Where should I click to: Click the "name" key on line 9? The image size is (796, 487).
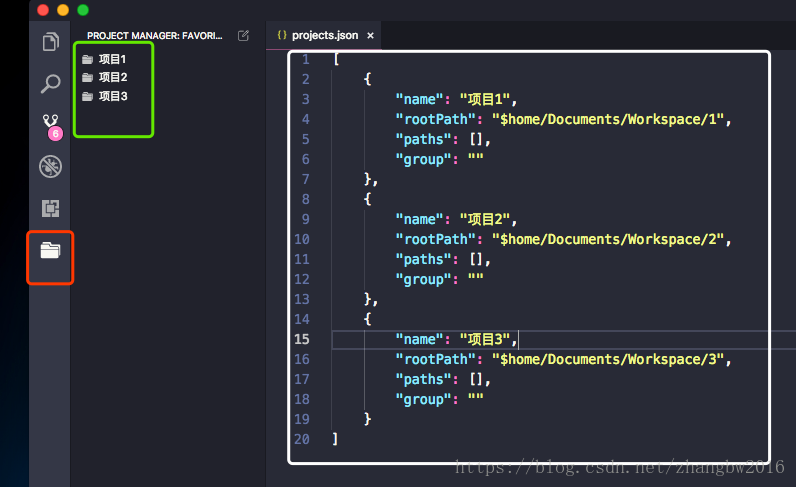pos(419,219)
